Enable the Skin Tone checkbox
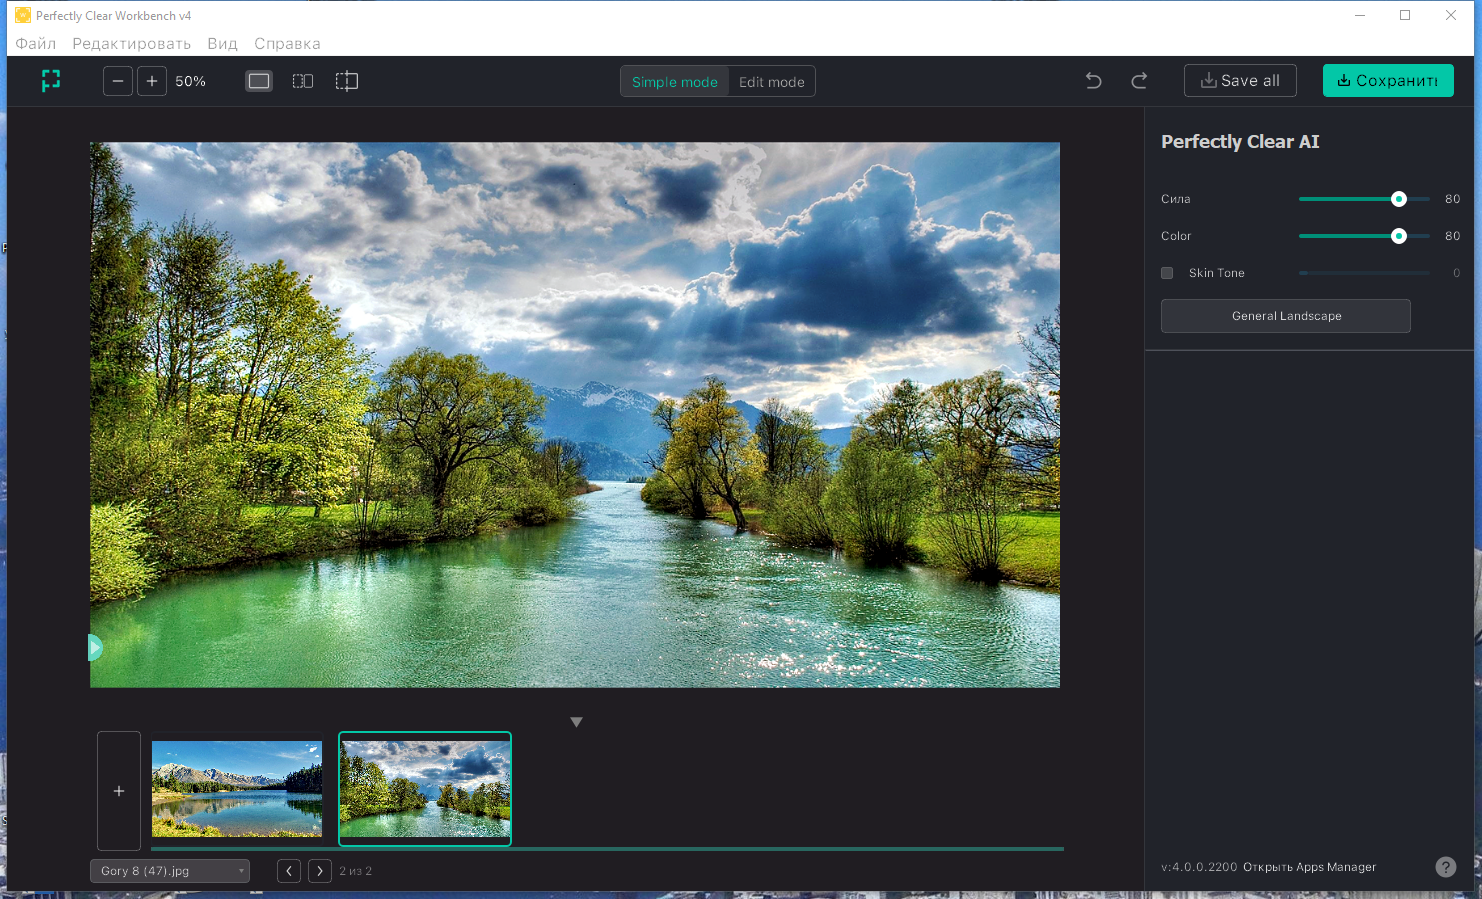Image resolution: width=1482 pixels, height=899 pixels. pos(1167,273)
